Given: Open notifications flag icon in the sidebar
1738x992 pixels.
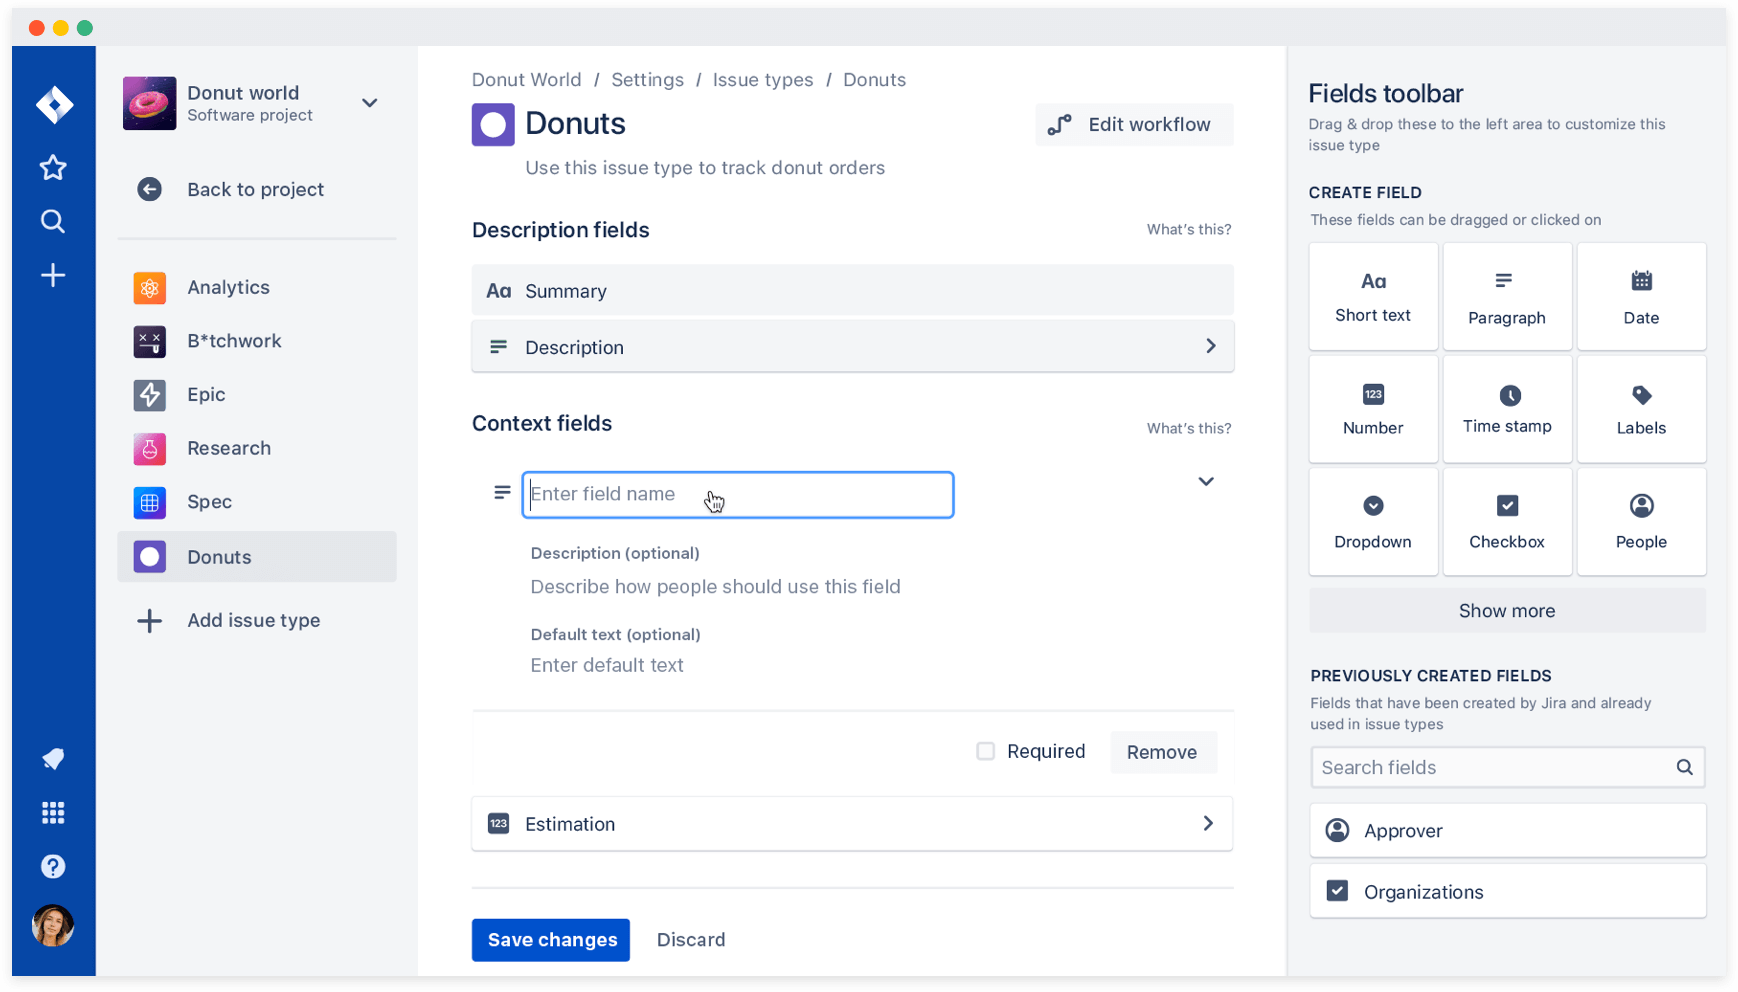Looking at the screenshot, I should coord(53,759).
